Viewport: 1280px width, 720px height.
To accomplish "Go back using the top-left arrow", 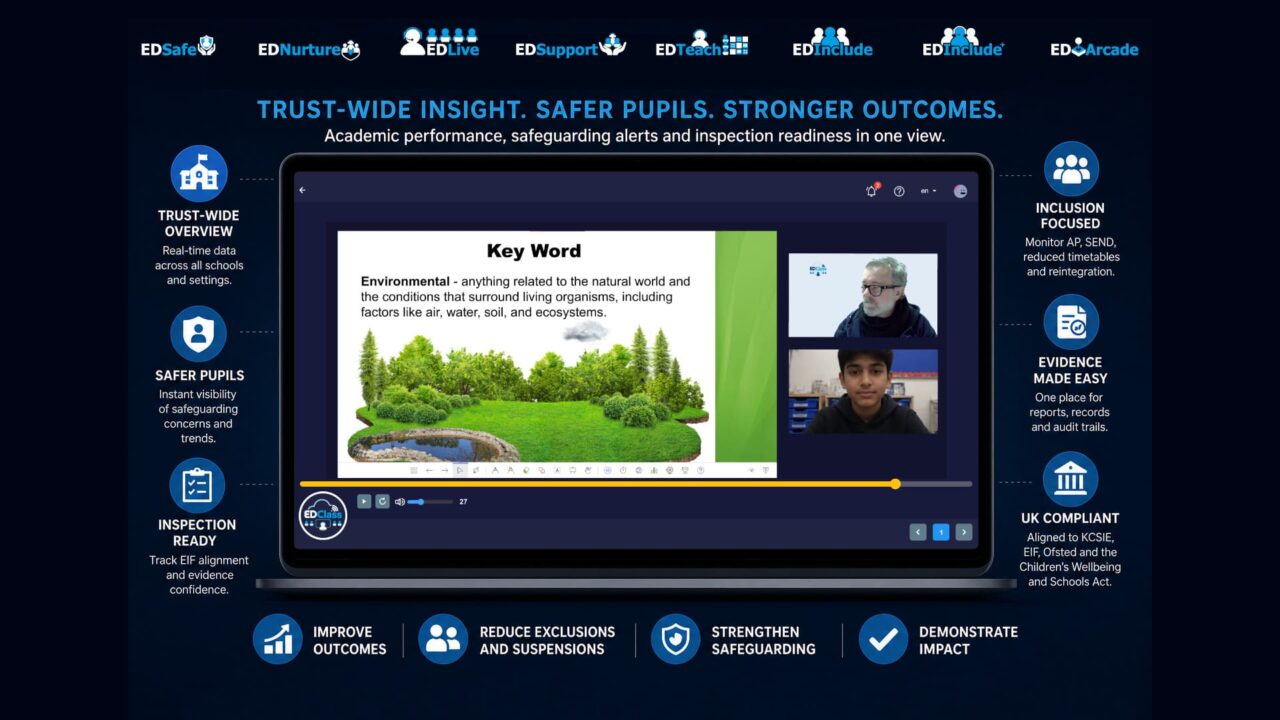I will click(302, 190).
